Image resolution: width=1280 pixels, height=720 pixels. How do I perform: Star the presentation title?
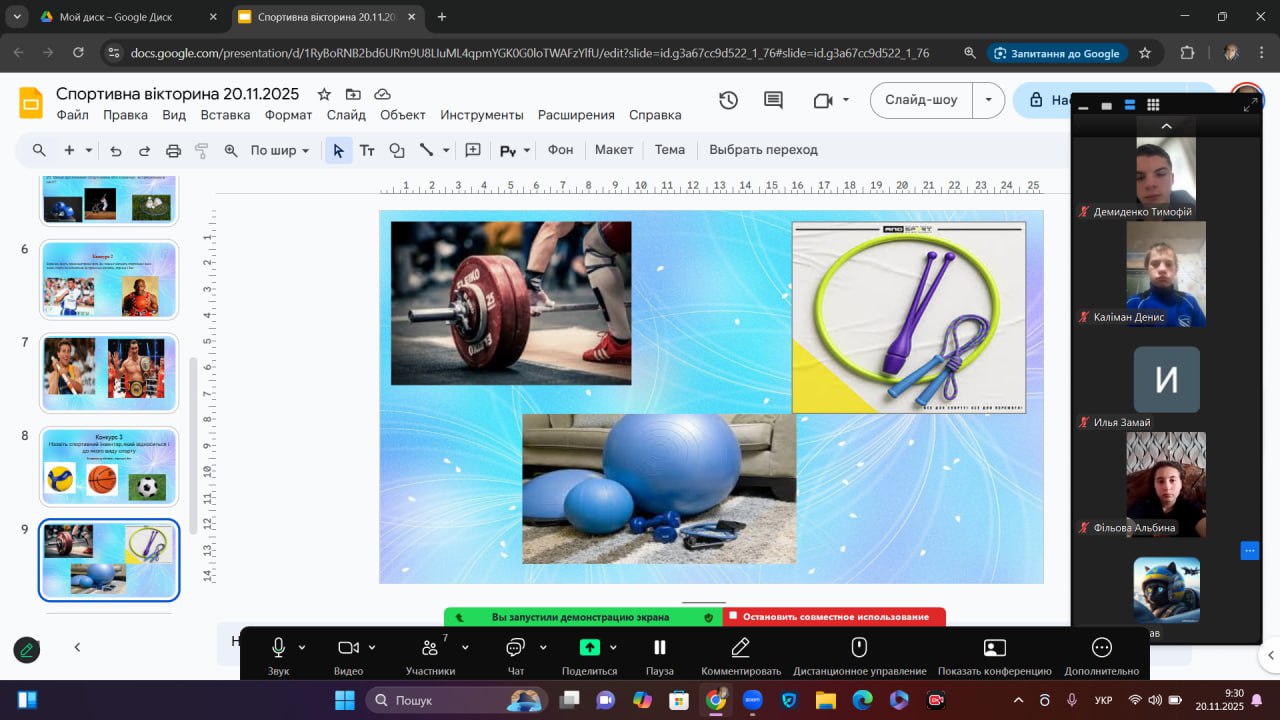(324, 94)
